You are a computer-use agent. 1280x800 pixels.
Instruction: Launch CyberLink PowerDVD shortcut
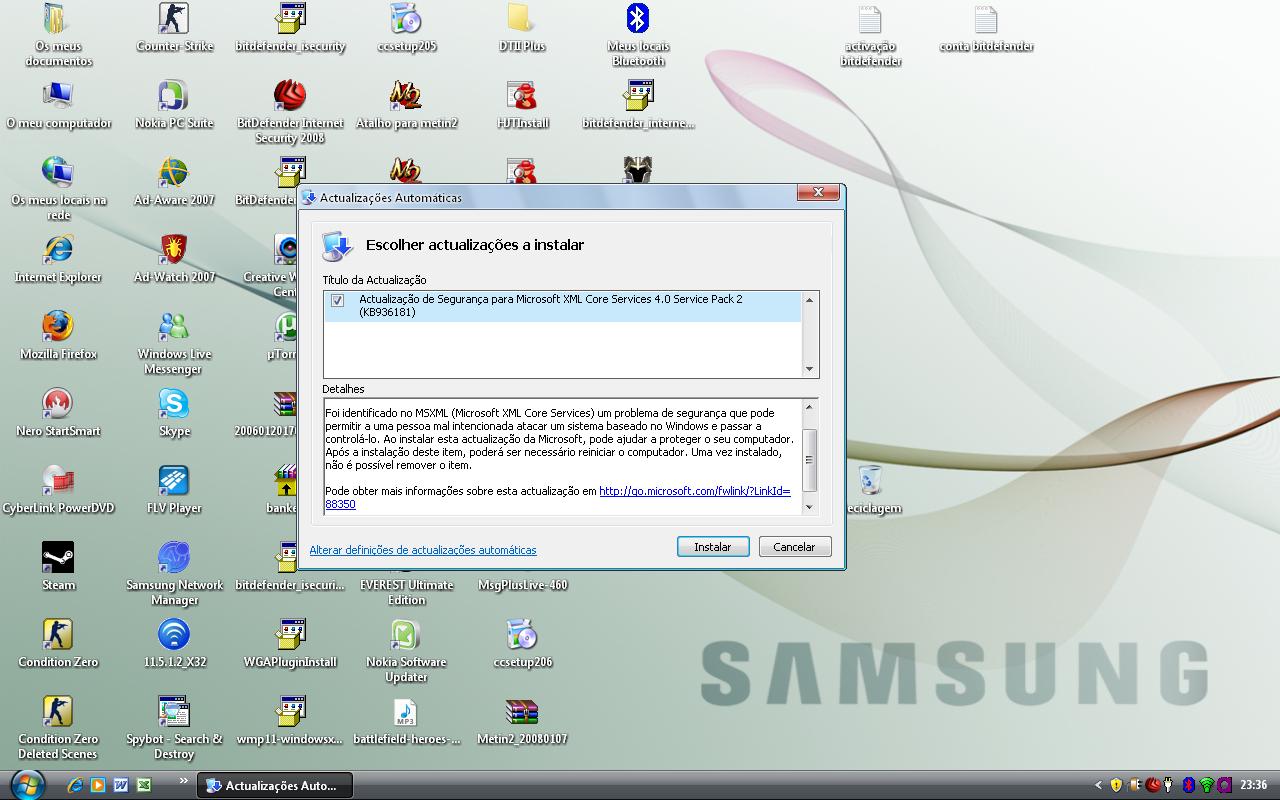58,489
